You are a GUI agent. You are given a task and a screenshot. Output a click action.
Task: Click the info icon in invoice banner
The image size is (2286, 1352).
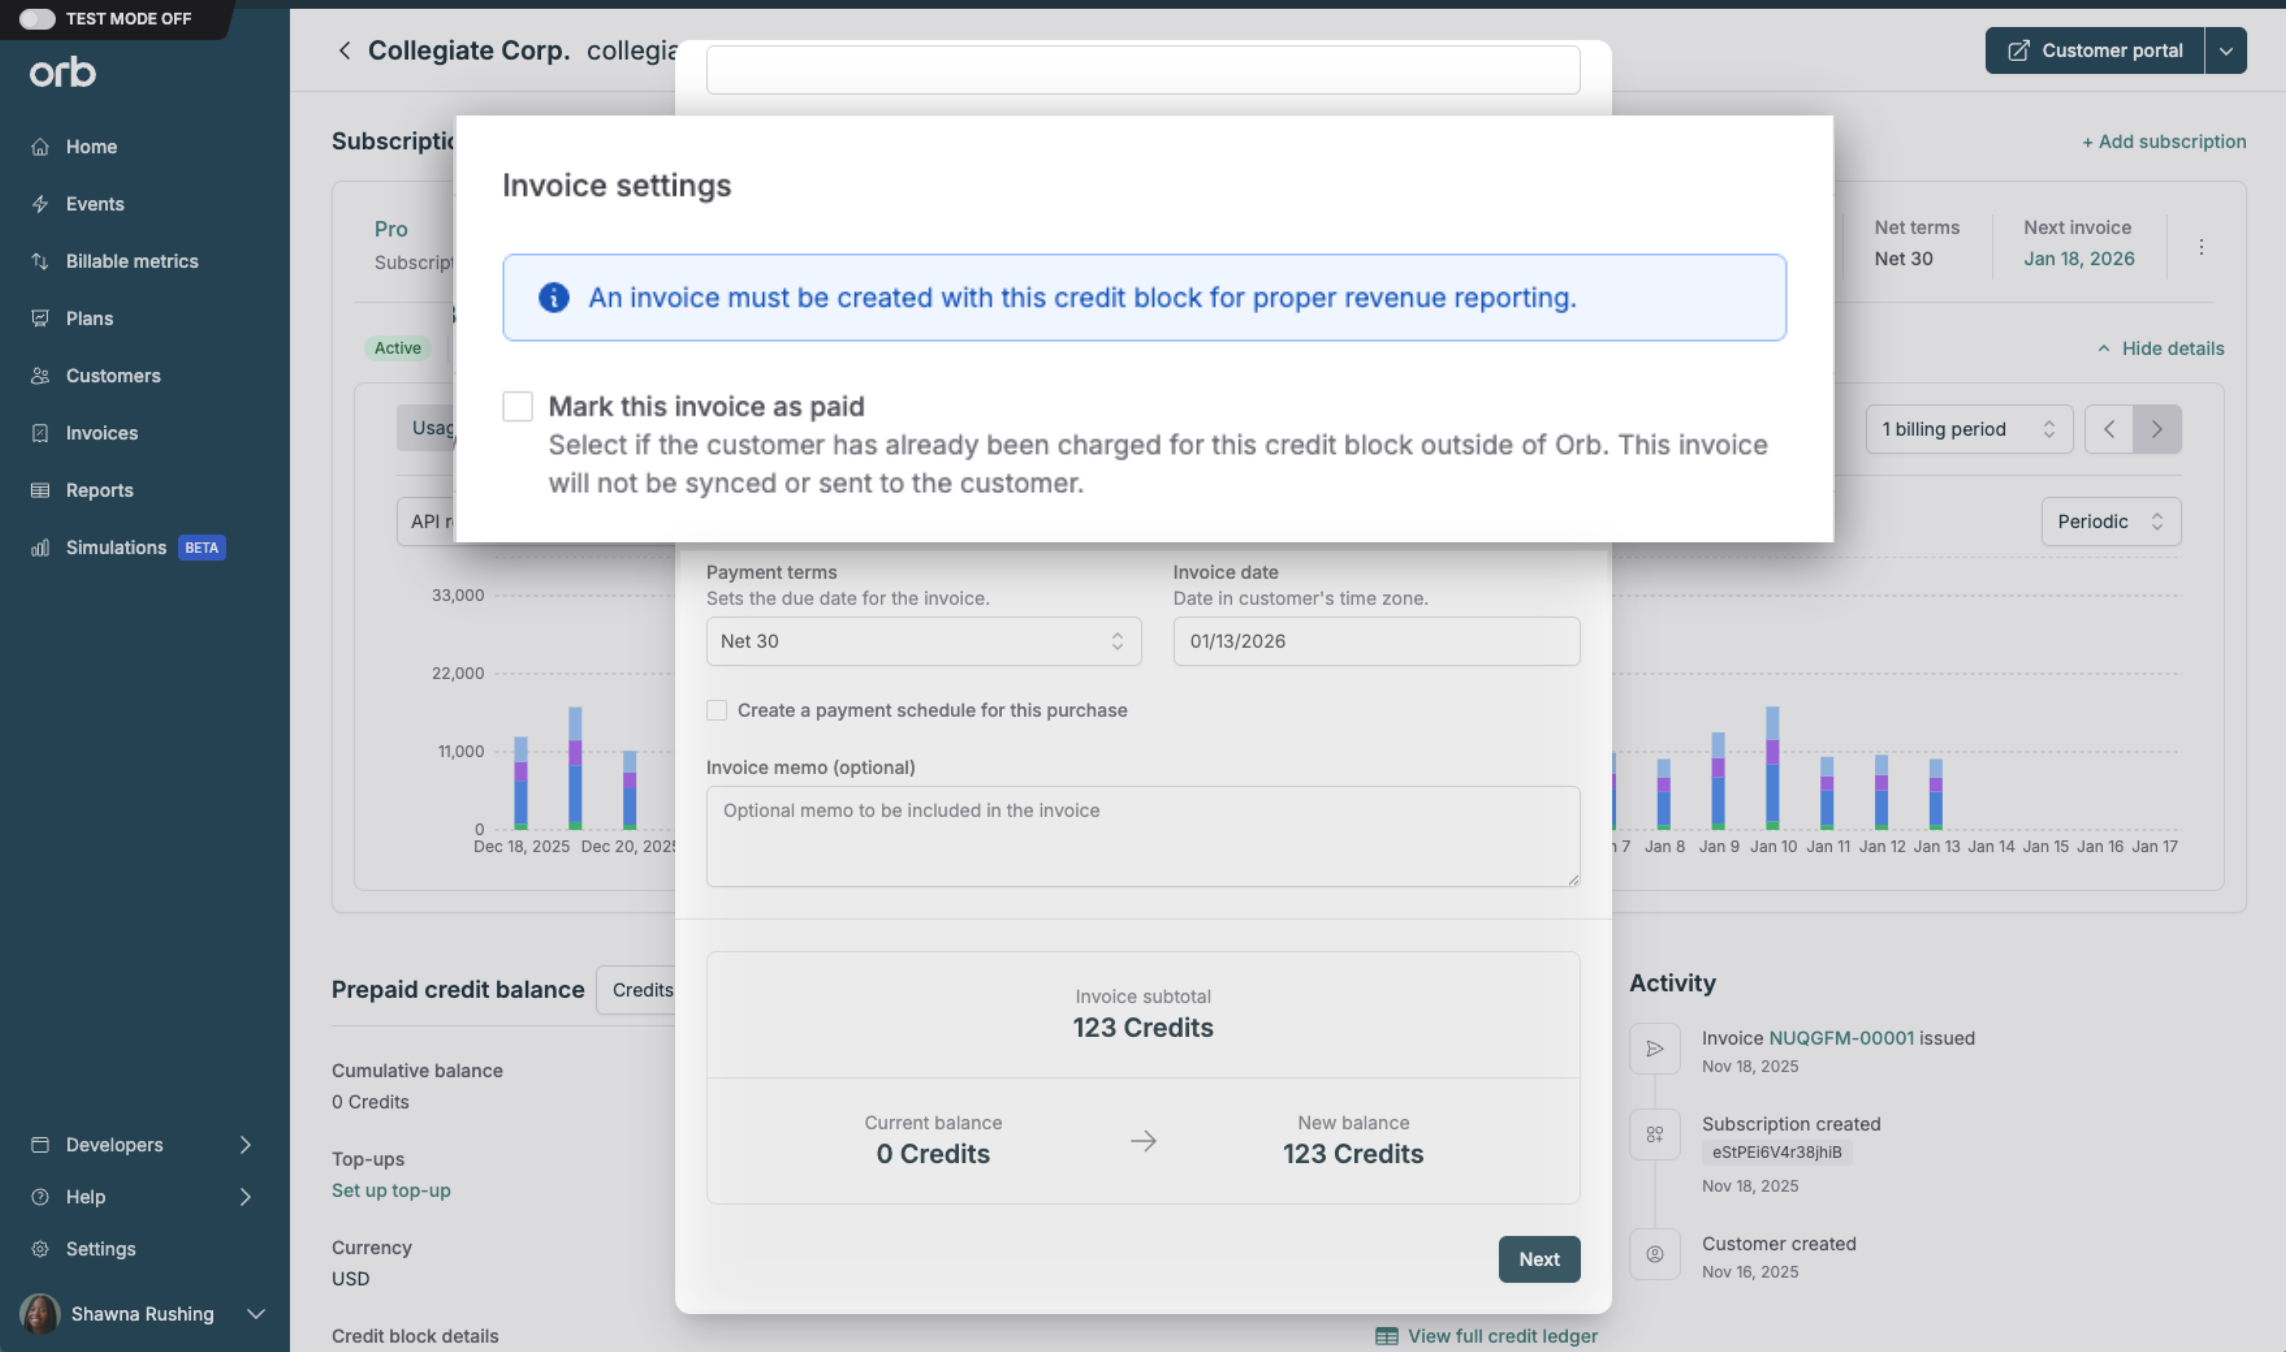click(554, 297)
